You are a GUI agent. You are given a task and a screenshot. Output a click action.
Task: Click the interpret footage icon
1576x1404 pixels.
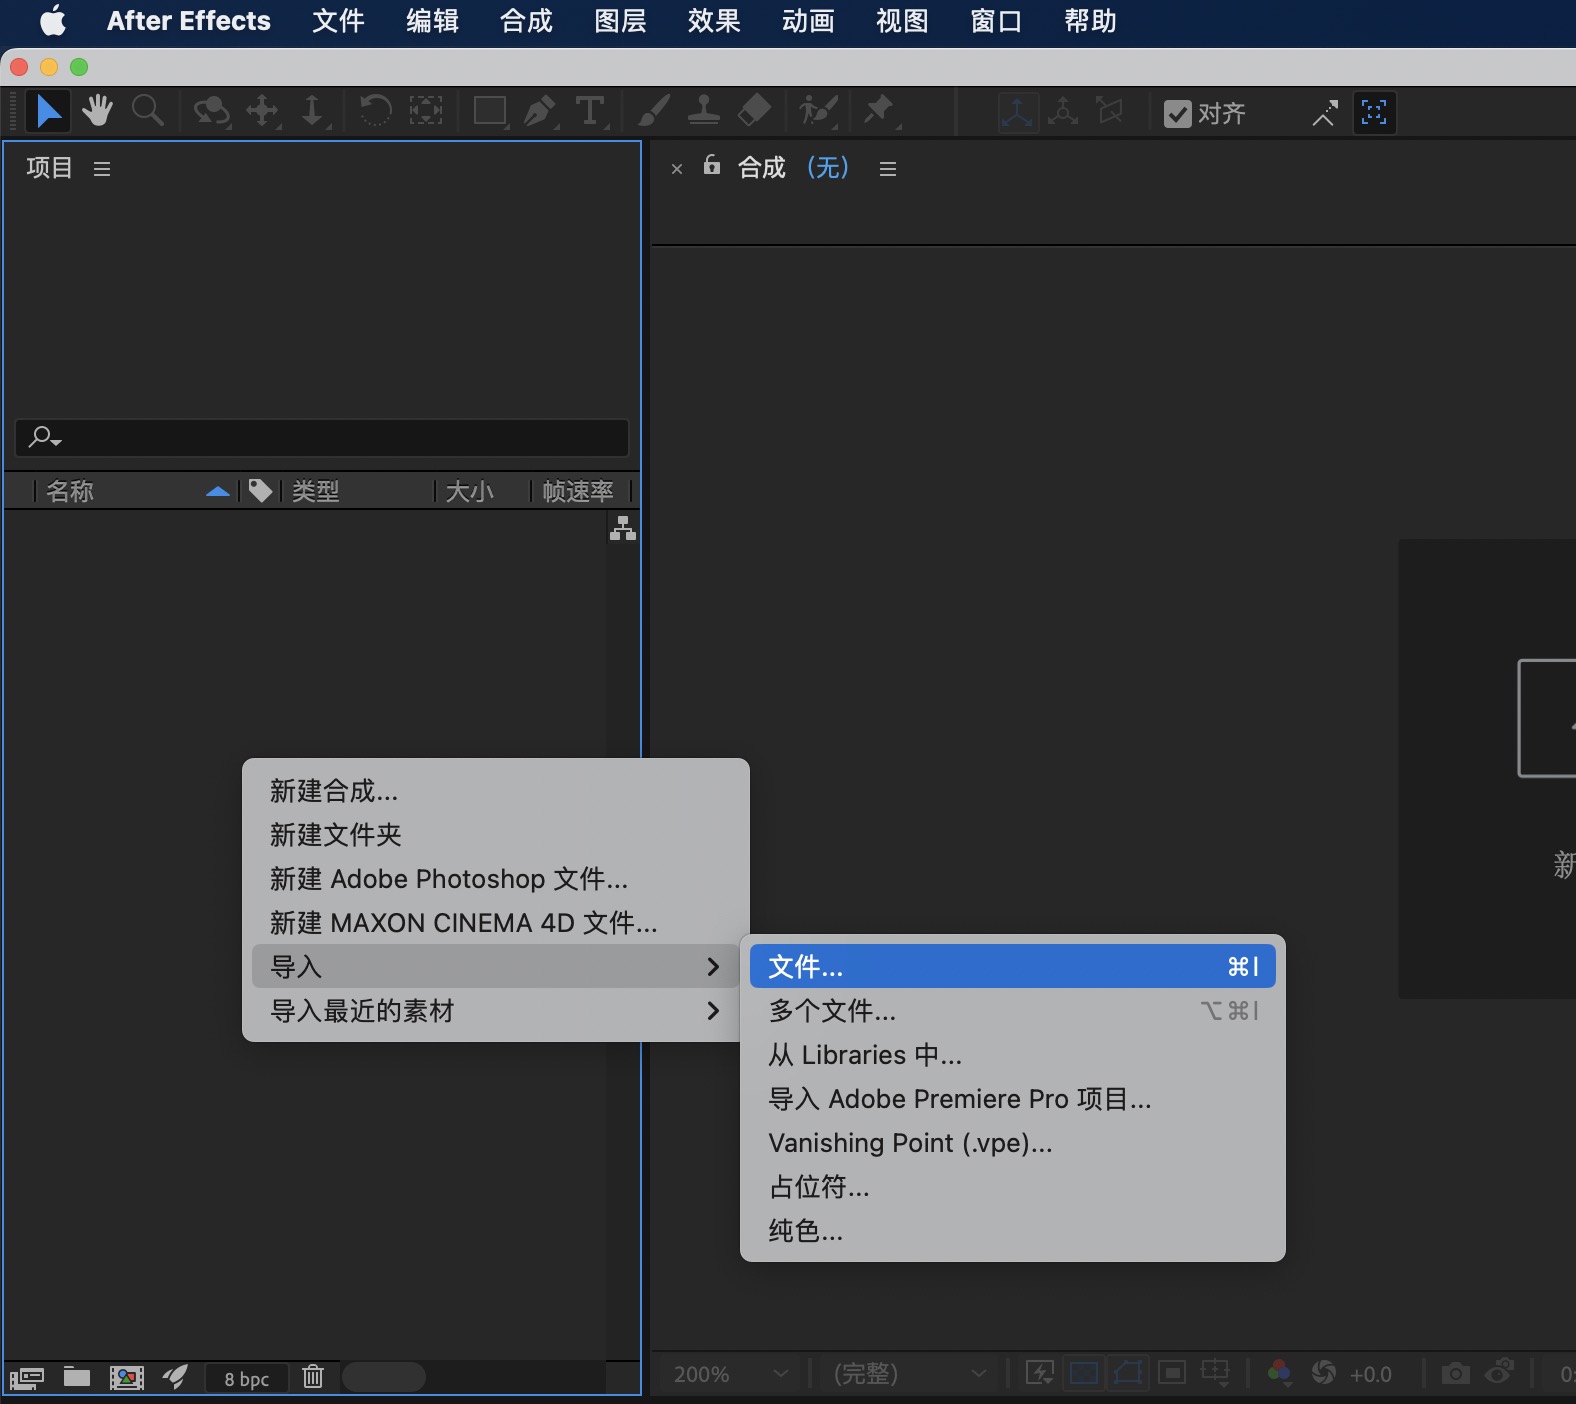(x=27, y=1378)
